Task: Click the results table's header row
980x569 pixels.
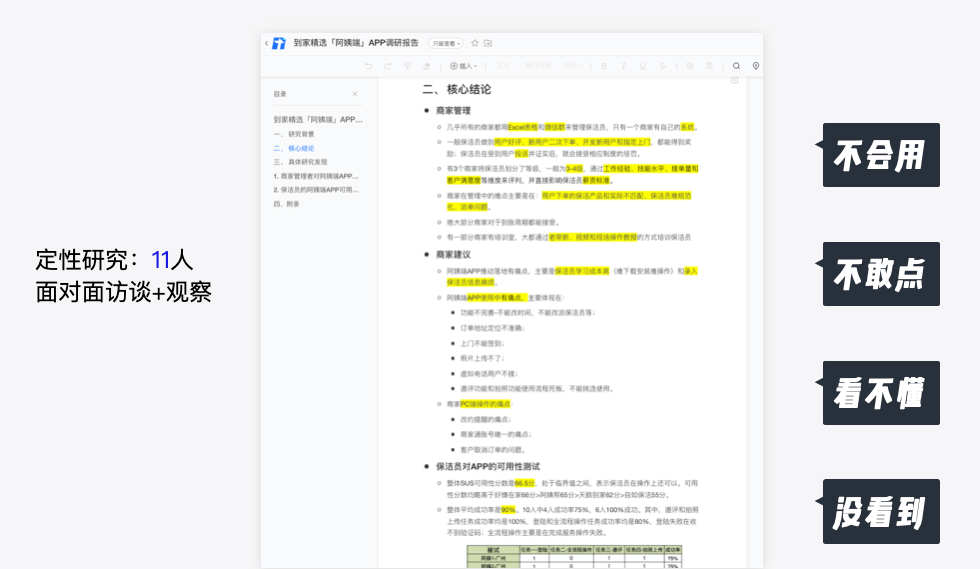Action: pyautogui.click(x=574, y=550)
